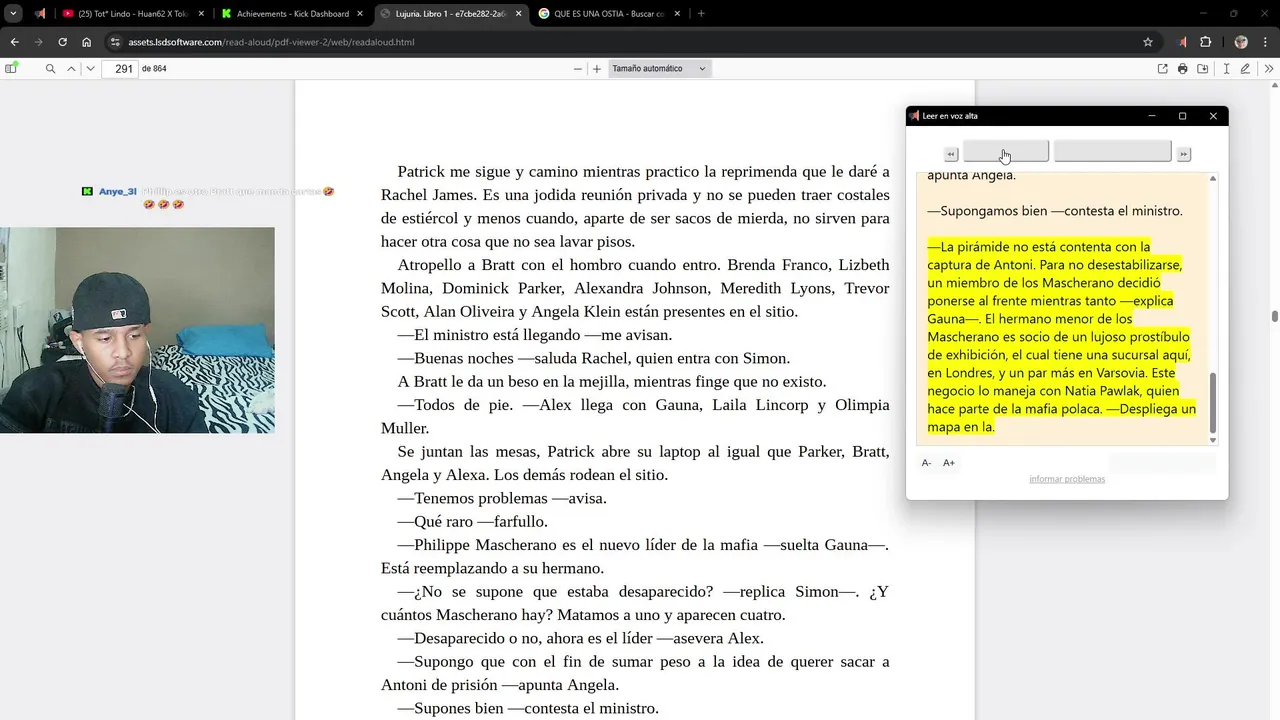Viewport: 1280px width, 720px height.
Task: Reload the current page
Action: tap(62, 42)
